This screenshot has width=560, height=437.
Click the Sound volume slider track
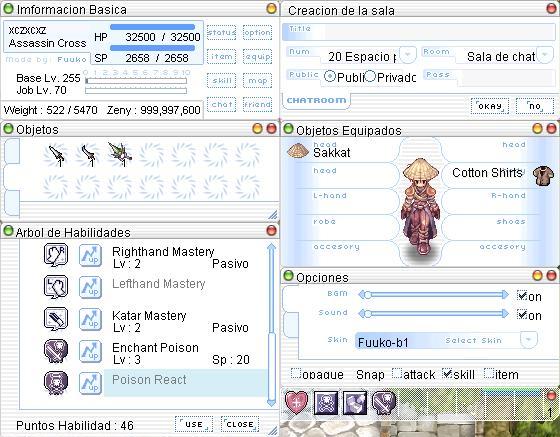[x=433, y=314]
